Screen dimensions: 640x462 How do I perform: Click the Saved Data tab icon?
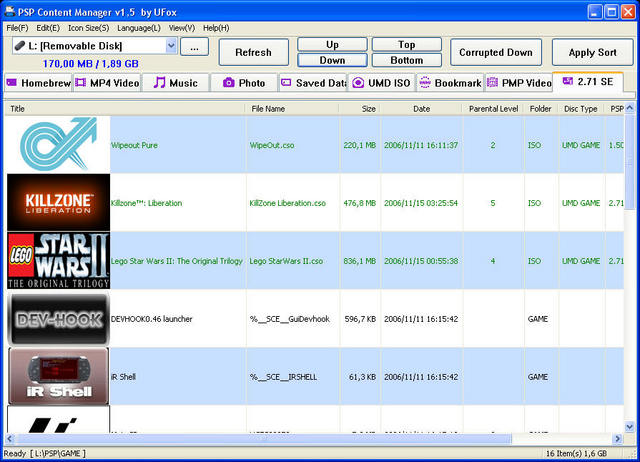pos(286,83)
